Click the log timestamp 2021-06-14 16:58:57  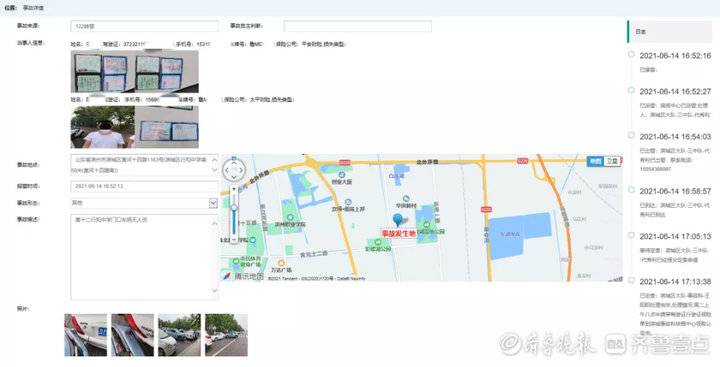(x=675, y=191)
